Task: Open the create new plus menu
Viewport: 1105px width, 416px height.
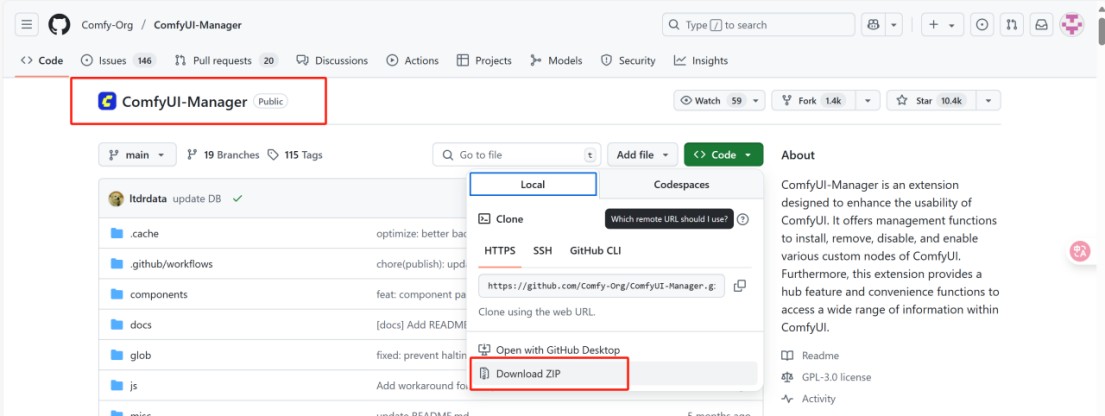Action: [942, 25]
